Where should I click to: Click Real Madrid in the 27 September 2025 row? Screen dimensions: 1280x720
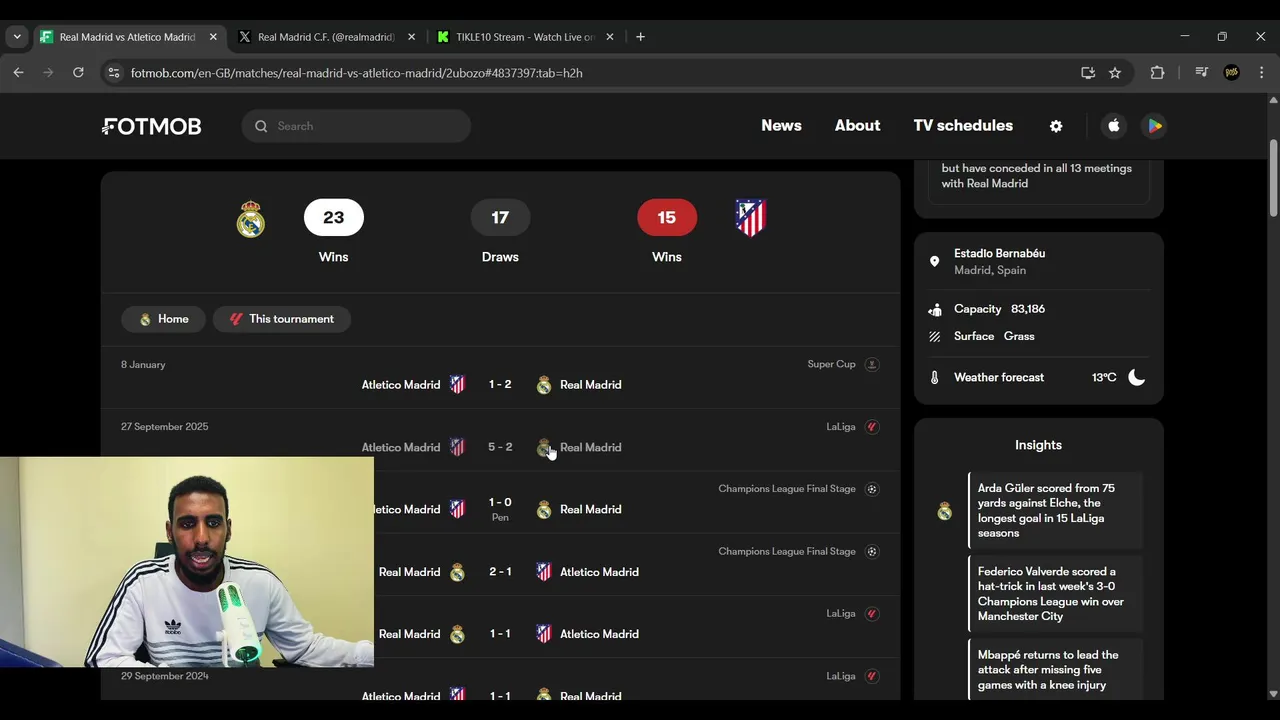coord(591,447)
